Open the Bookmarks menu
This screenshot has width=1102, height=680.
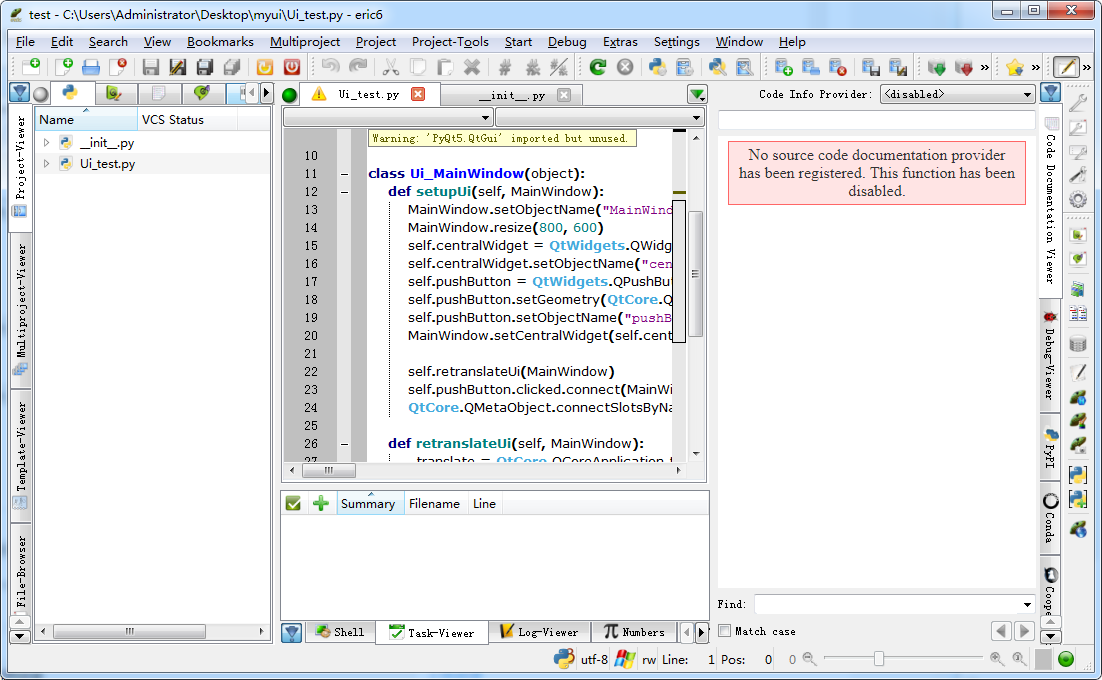(x=220, y=42)
